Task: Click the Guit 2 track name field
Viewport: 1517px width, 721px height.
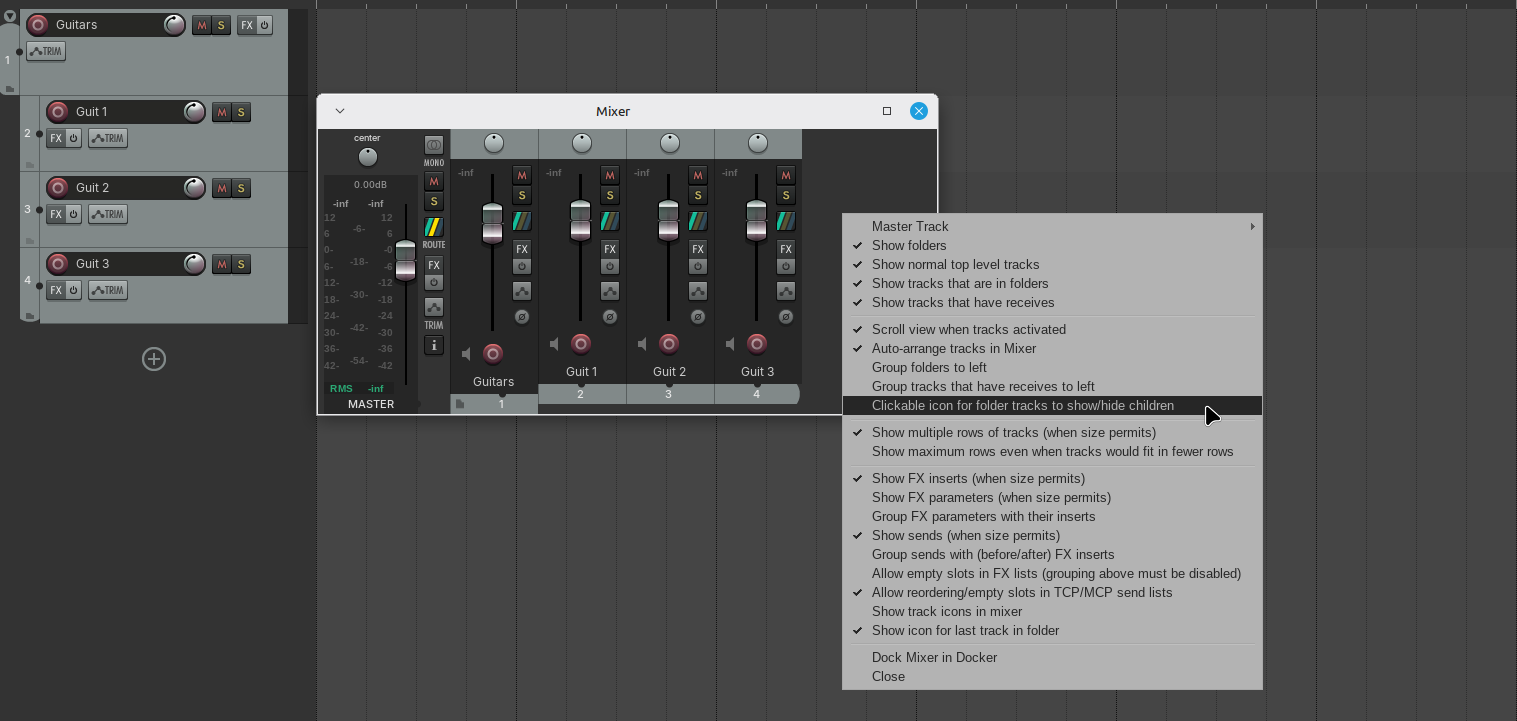Action: [x=126, y=188]
